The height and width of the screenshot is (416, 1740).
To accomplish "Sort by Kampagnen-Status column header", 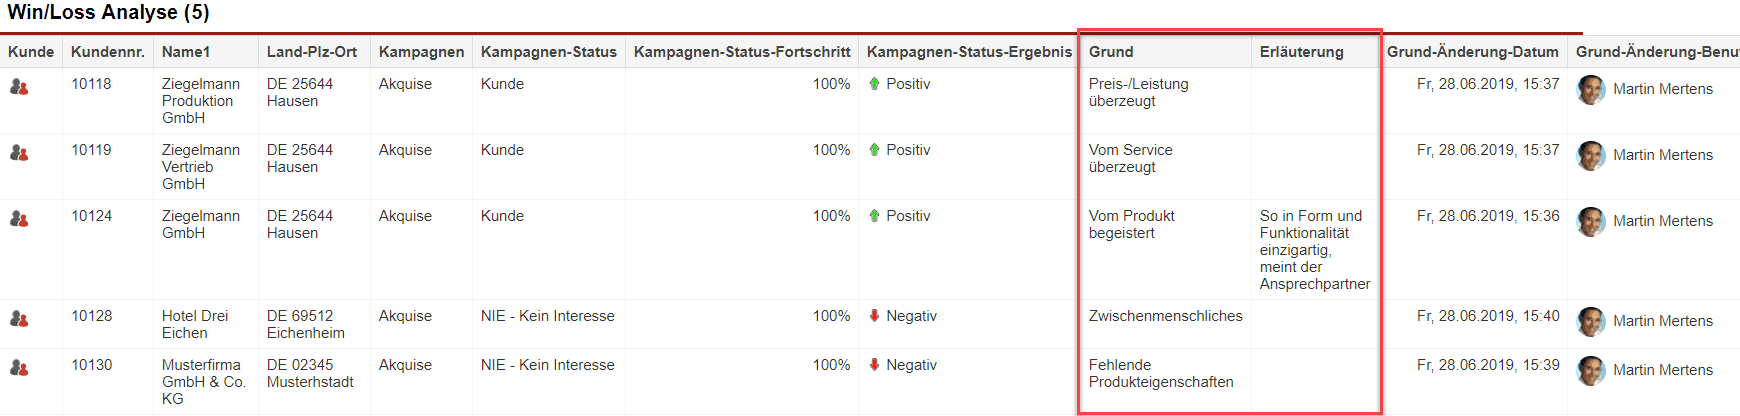I will coord(548,52).
